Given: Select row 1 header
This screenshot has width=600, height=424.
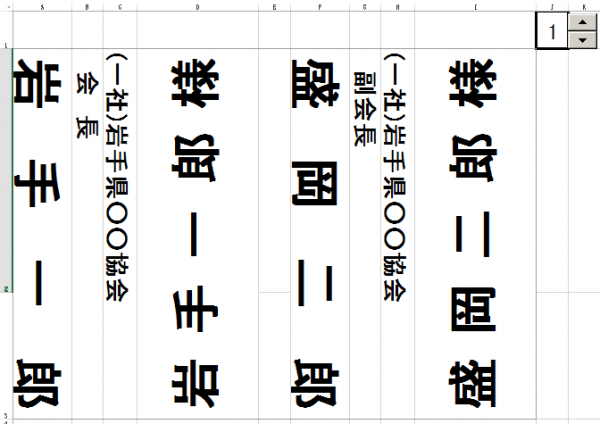Looking at the screenshot, I should tap(6, 30).
